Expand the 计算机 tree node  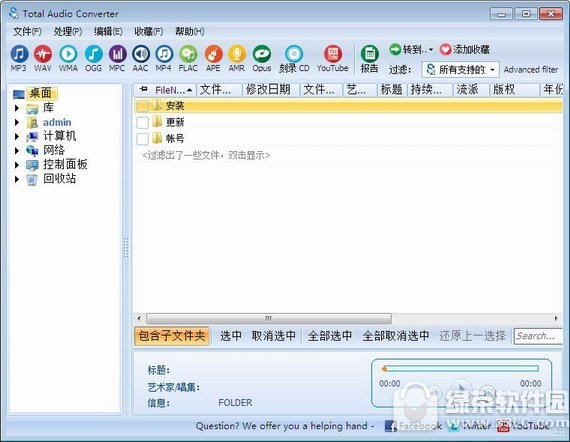pos(17,136)
